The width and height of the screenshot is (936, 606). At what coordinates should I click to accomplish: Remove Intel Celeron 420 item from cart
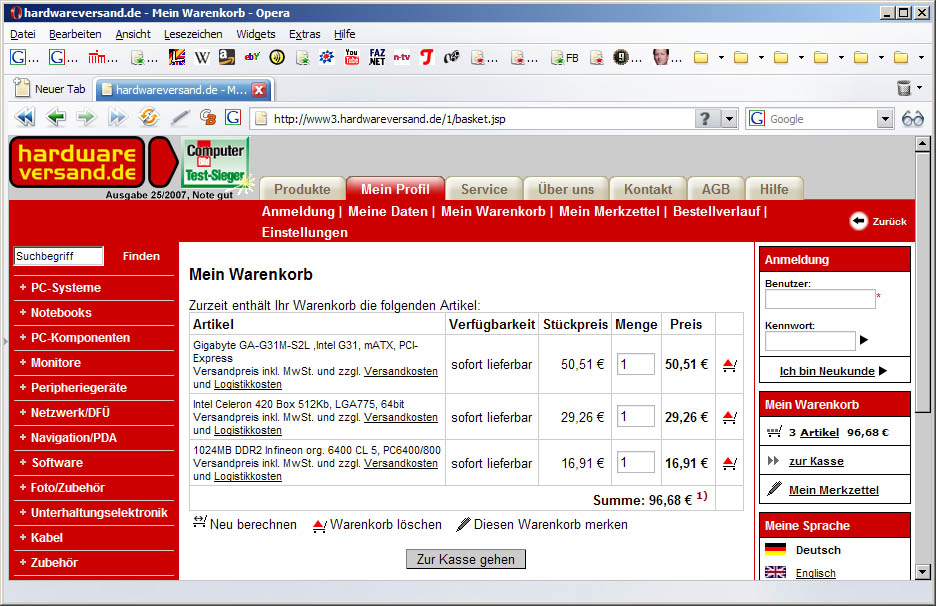tap(729, 417)
